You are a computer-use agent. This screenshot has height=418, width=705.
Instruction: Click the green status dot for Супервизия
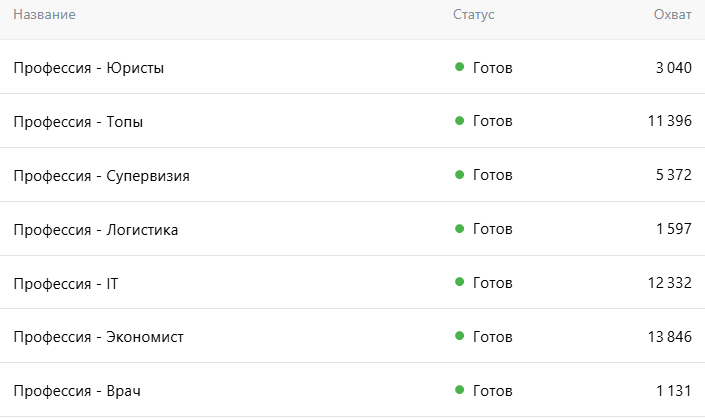(460, 175)
